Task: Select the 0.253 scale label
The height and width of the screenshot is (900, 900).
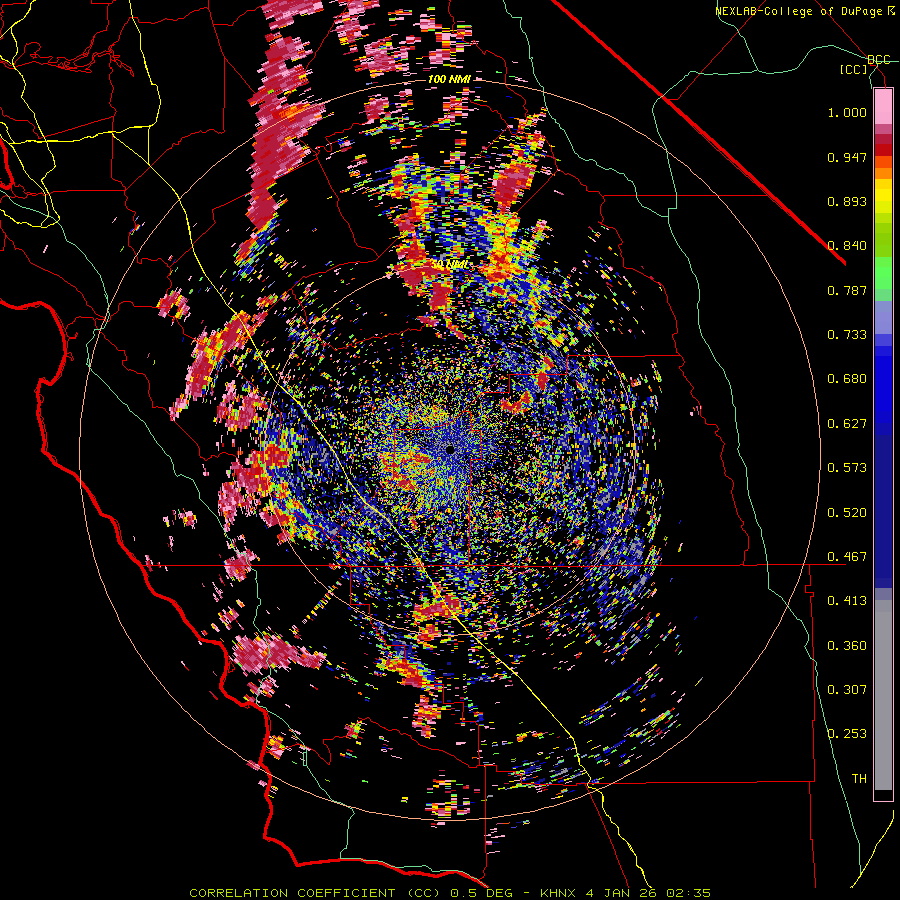Action: (847, 734)
